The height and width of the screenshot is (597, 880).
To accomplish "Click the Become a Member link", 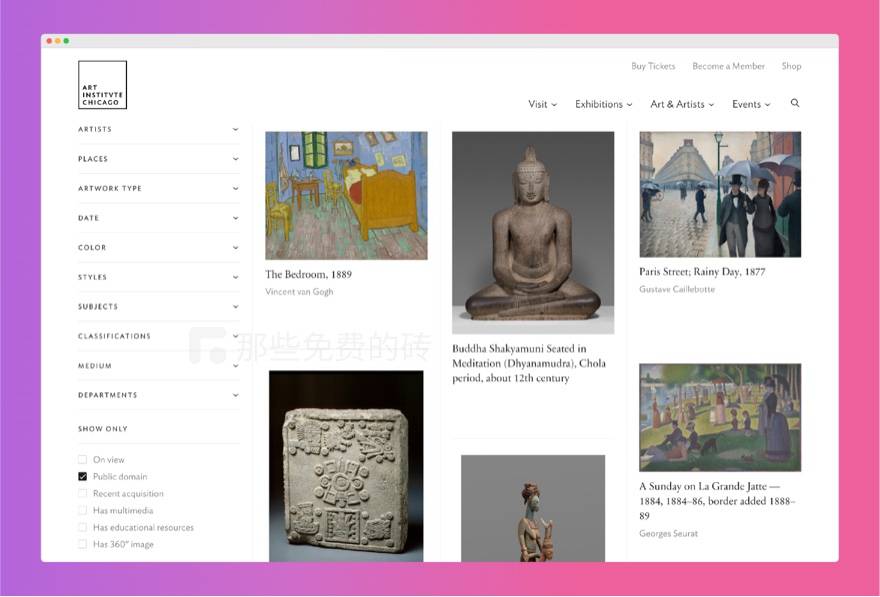I will point(728,66).
